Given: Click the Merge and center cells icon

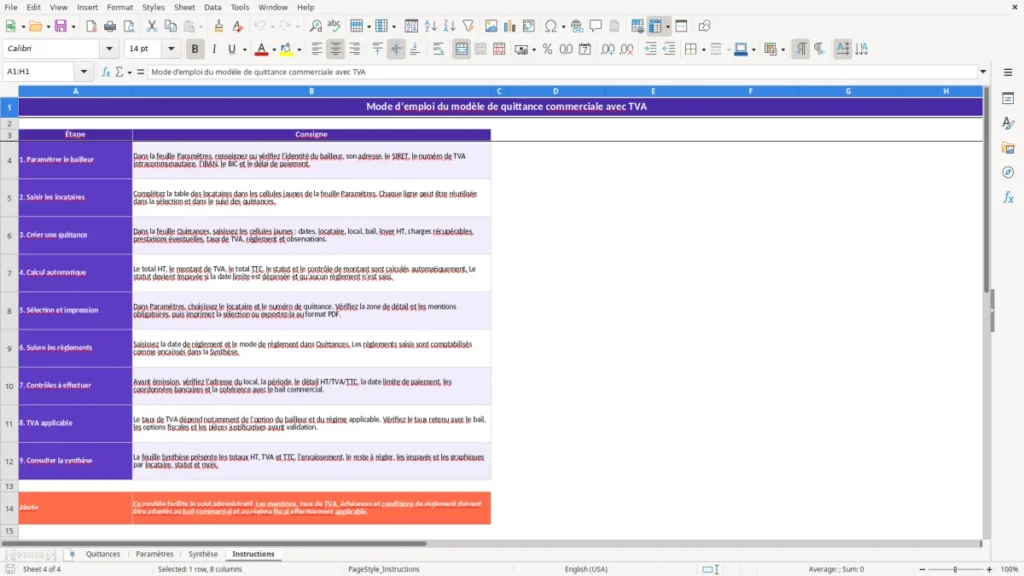Looking at the screenshot, I should (x=461, y=49).
